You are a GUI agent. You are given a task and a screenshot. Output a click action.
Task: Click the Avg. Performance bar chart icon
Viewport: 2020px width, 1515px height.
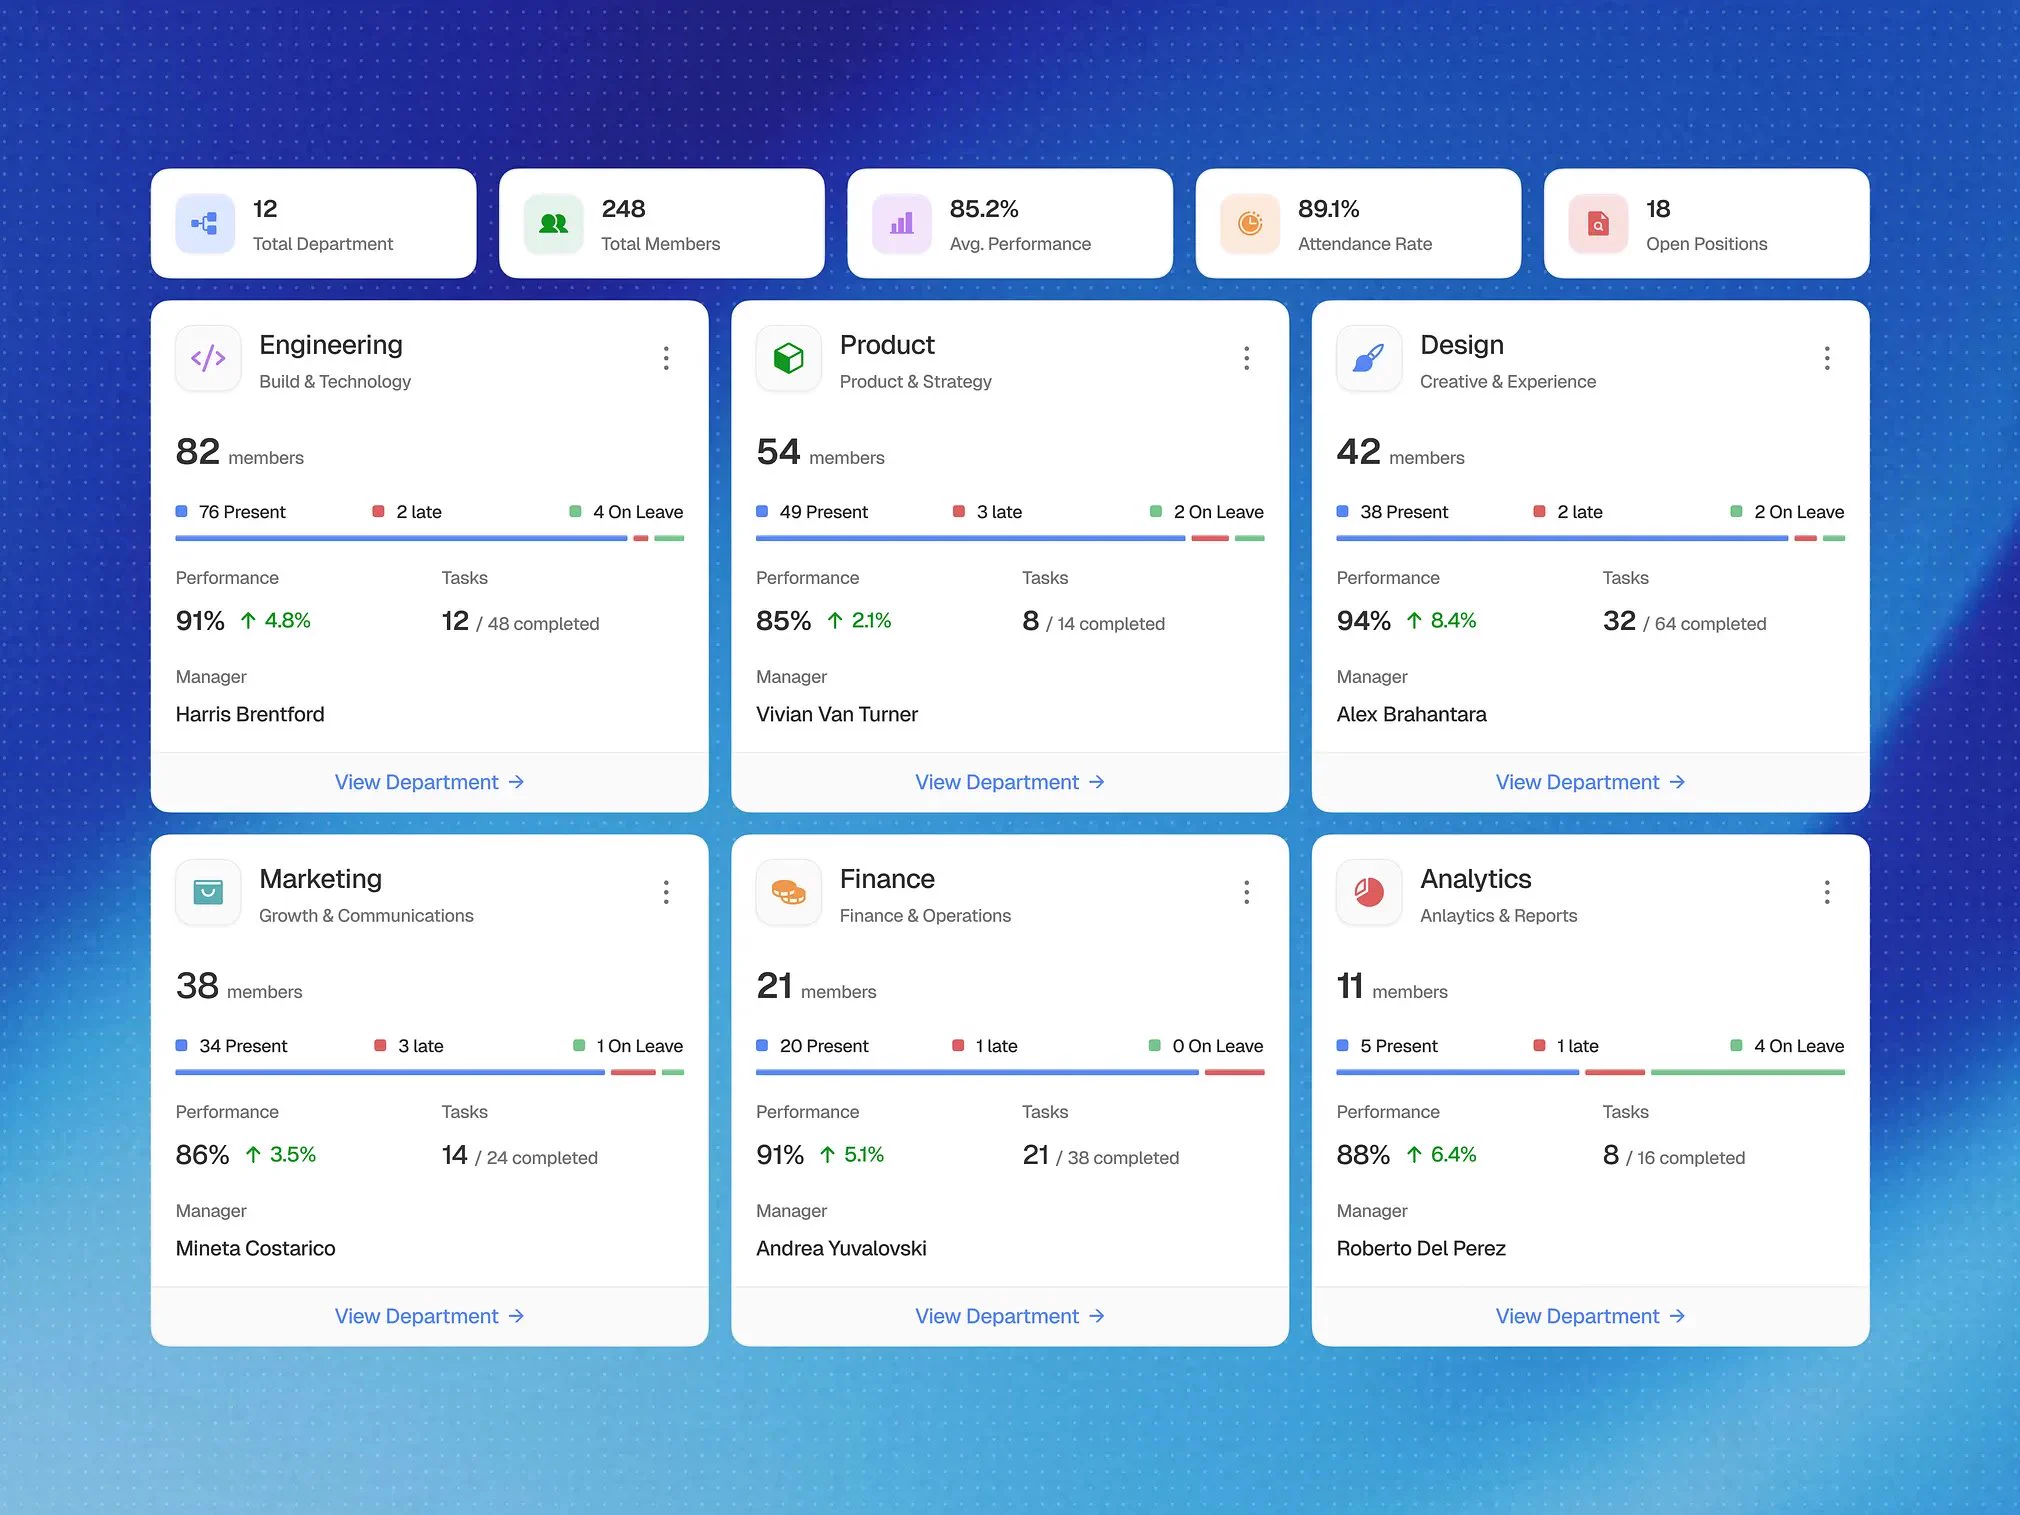[x=902, y=224]
